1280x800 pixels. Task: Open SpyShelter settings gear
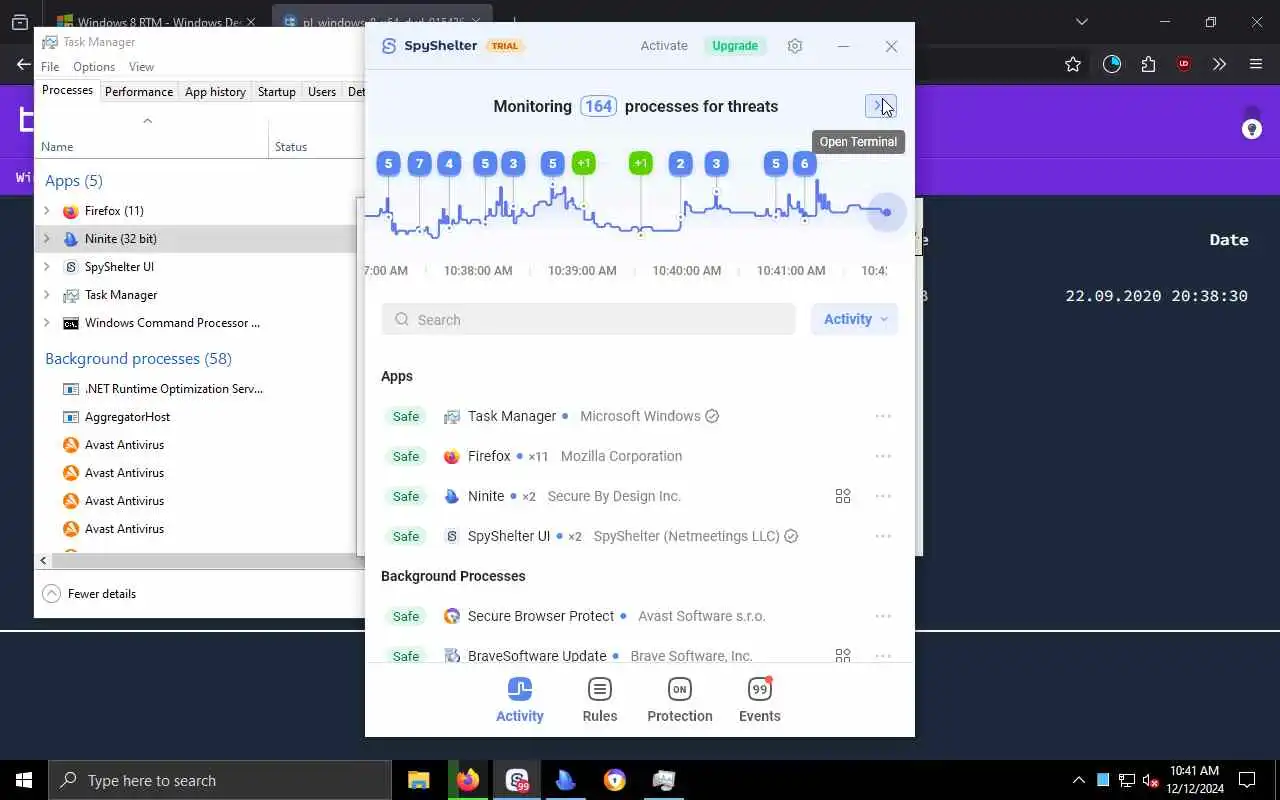tap(795, 46)
